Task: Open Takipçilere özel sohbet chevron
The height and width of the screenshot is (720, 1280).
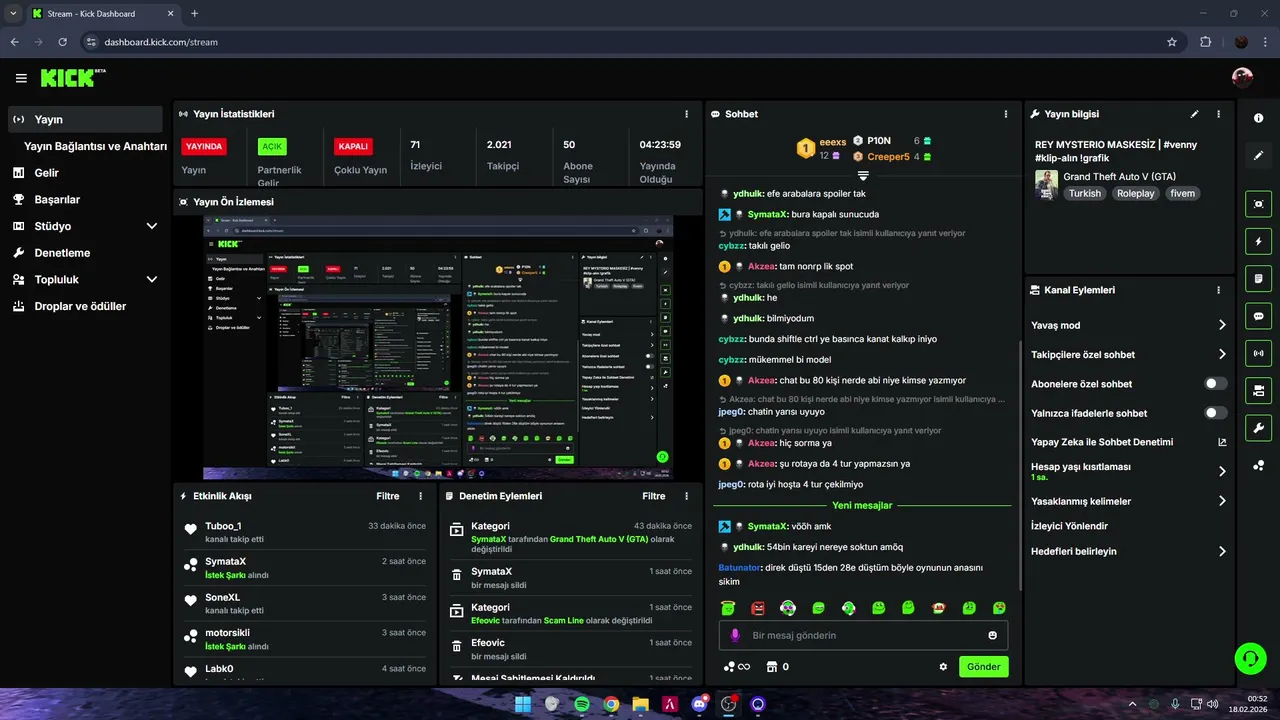Action: pyautogui.click(x=1222, y=354)
